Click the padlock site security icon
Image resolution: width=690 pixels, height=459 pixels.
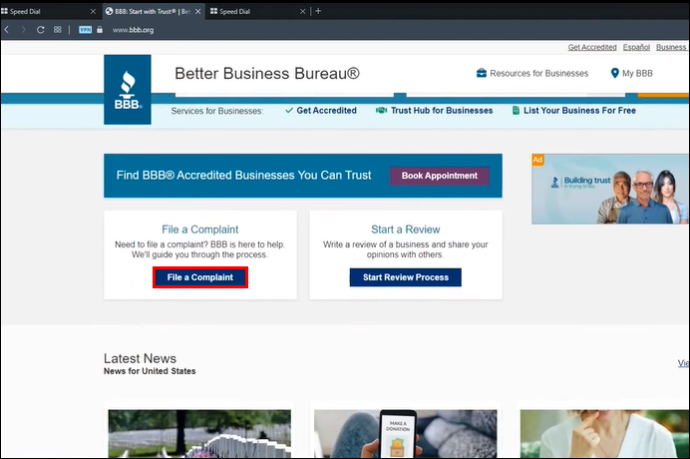pyautogui.click(x=99, y=29)
